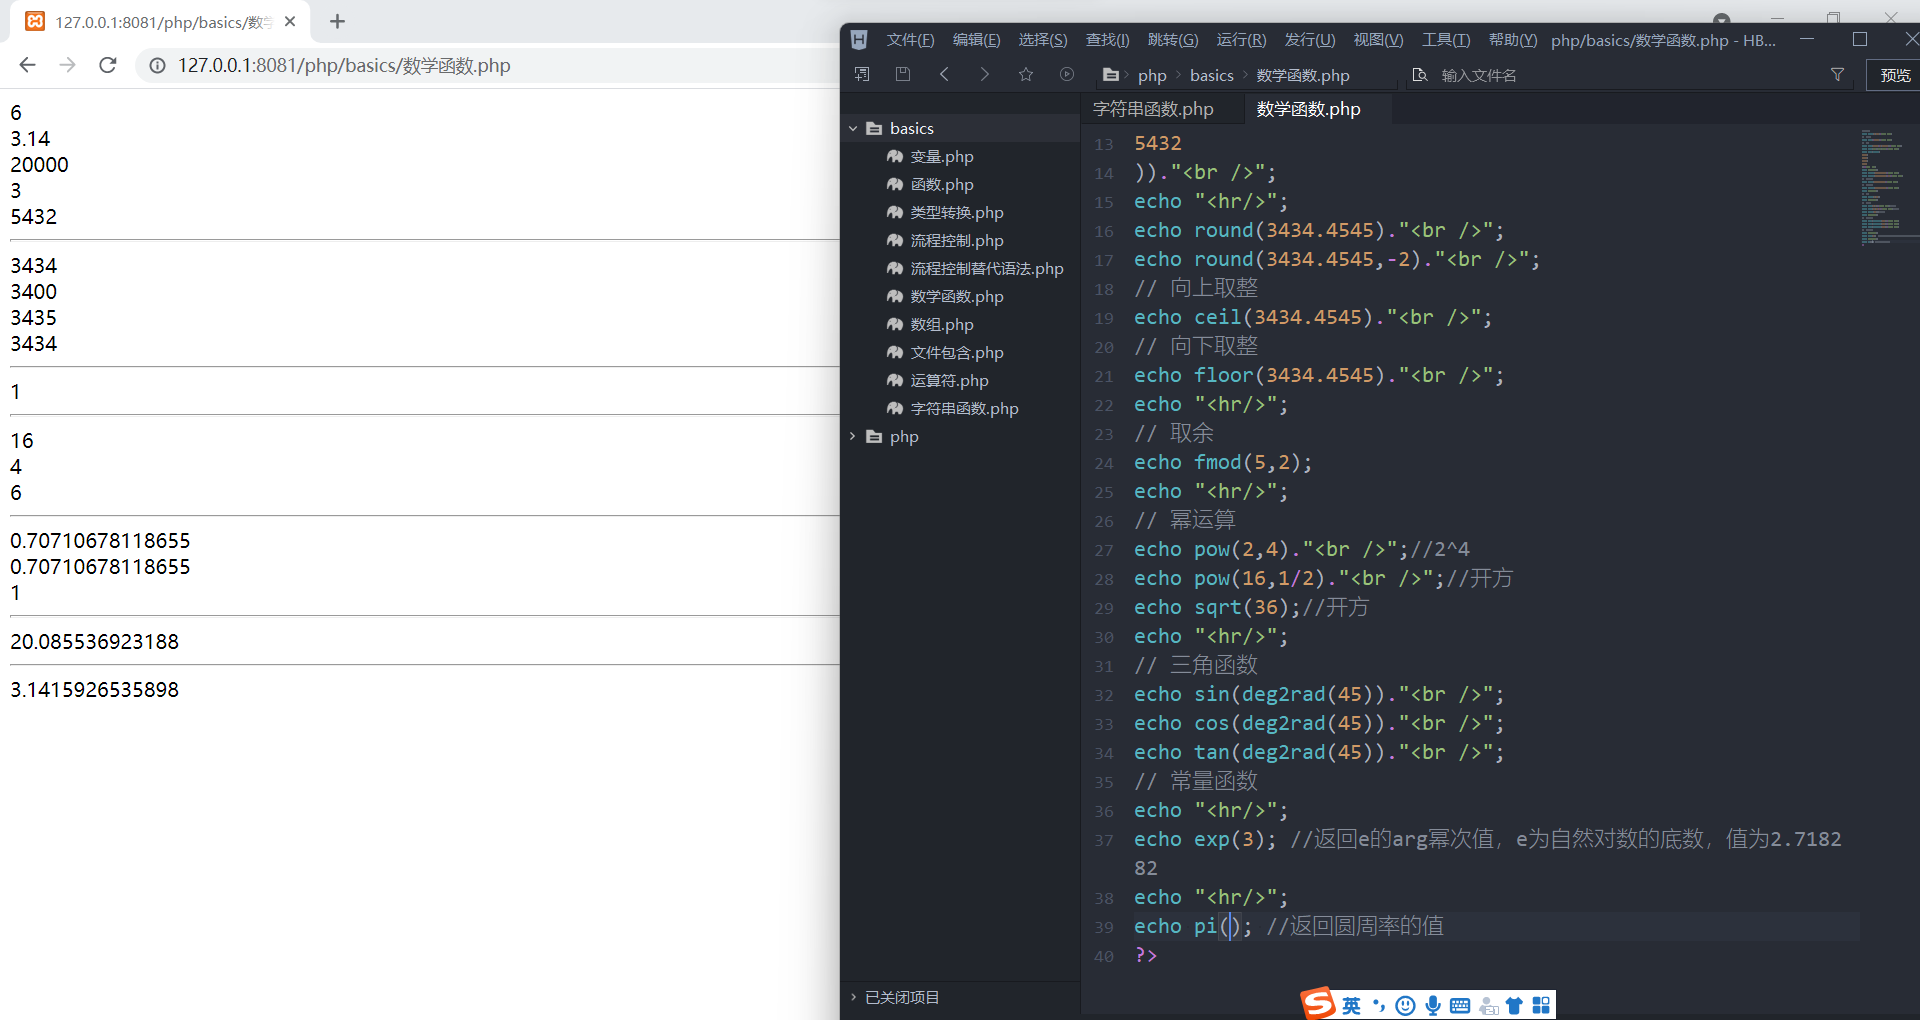Reload the browser page

(x=108, y=65)
